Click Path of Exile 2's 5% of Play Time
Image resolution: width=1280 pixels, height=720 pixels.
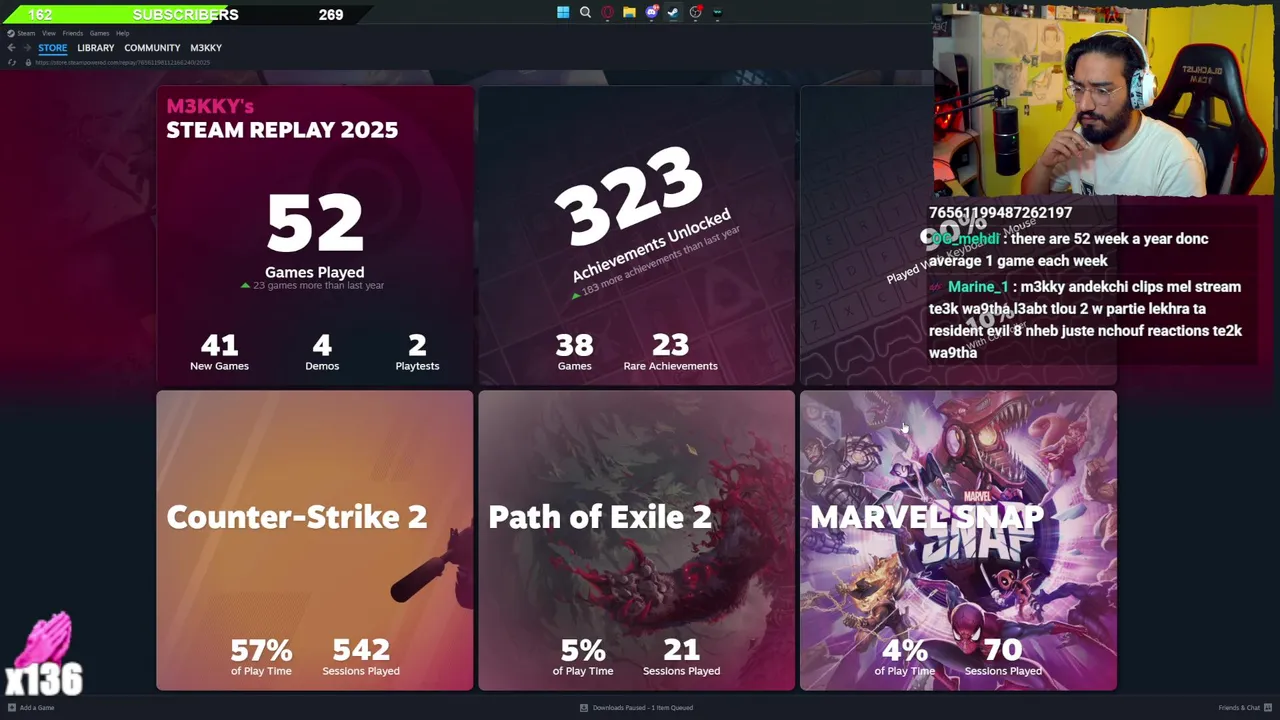[583, 658]
